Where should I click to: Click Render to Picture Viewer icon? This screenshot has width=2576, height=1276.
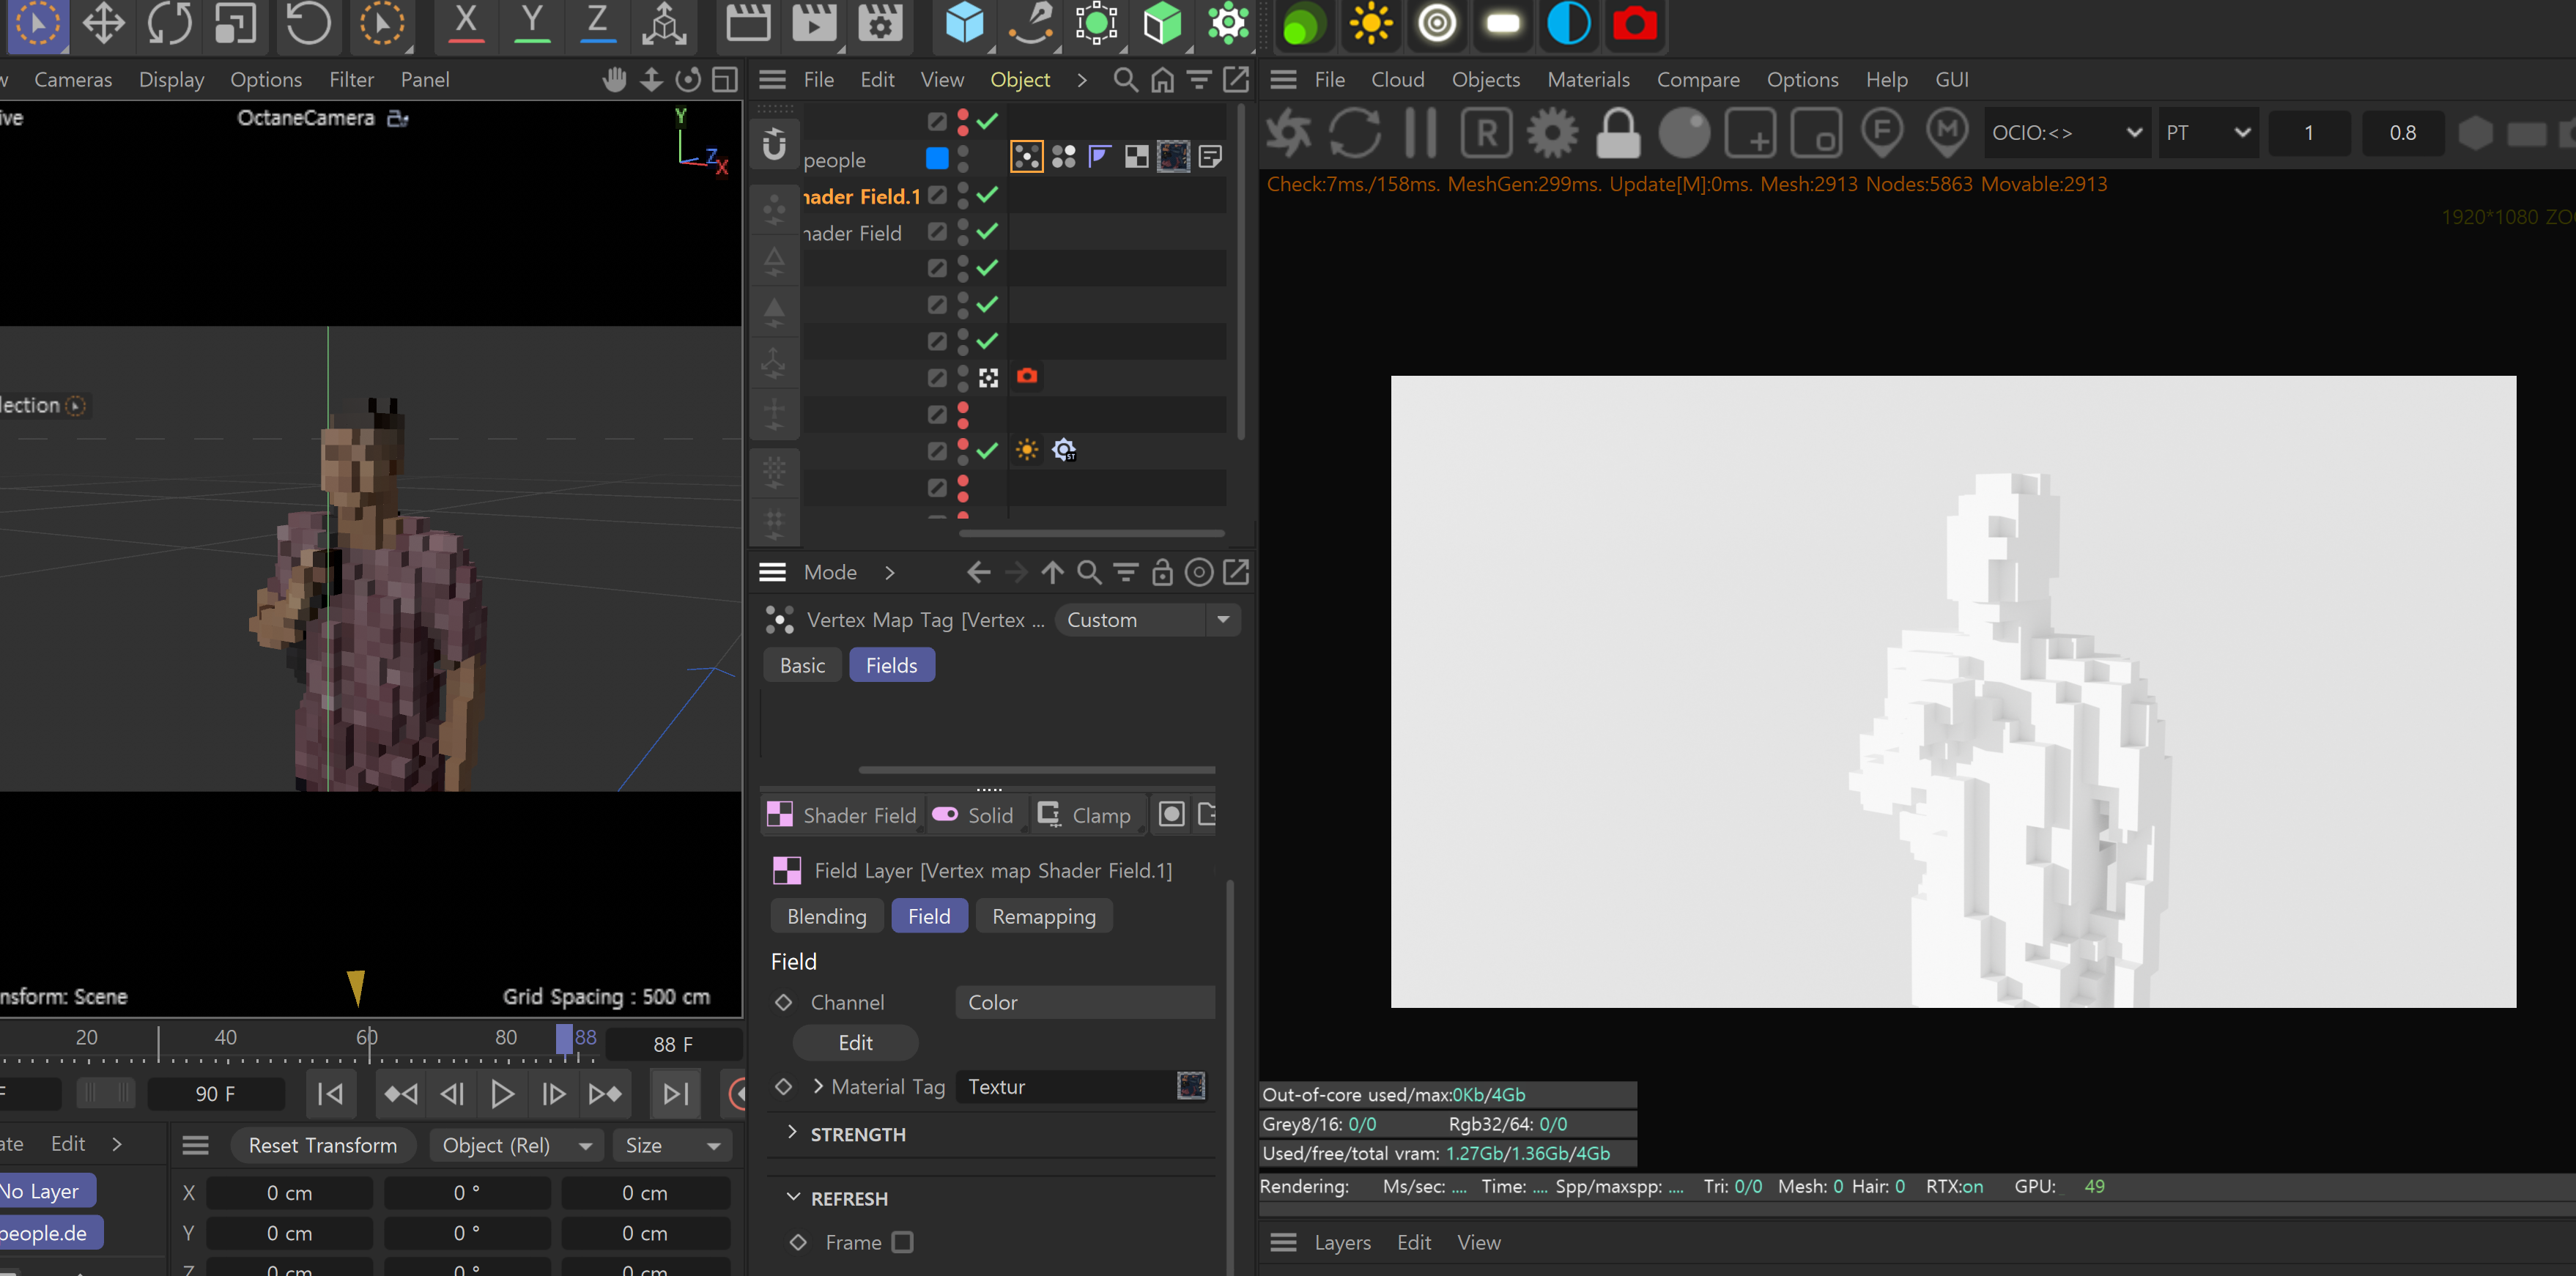(814, 23)
